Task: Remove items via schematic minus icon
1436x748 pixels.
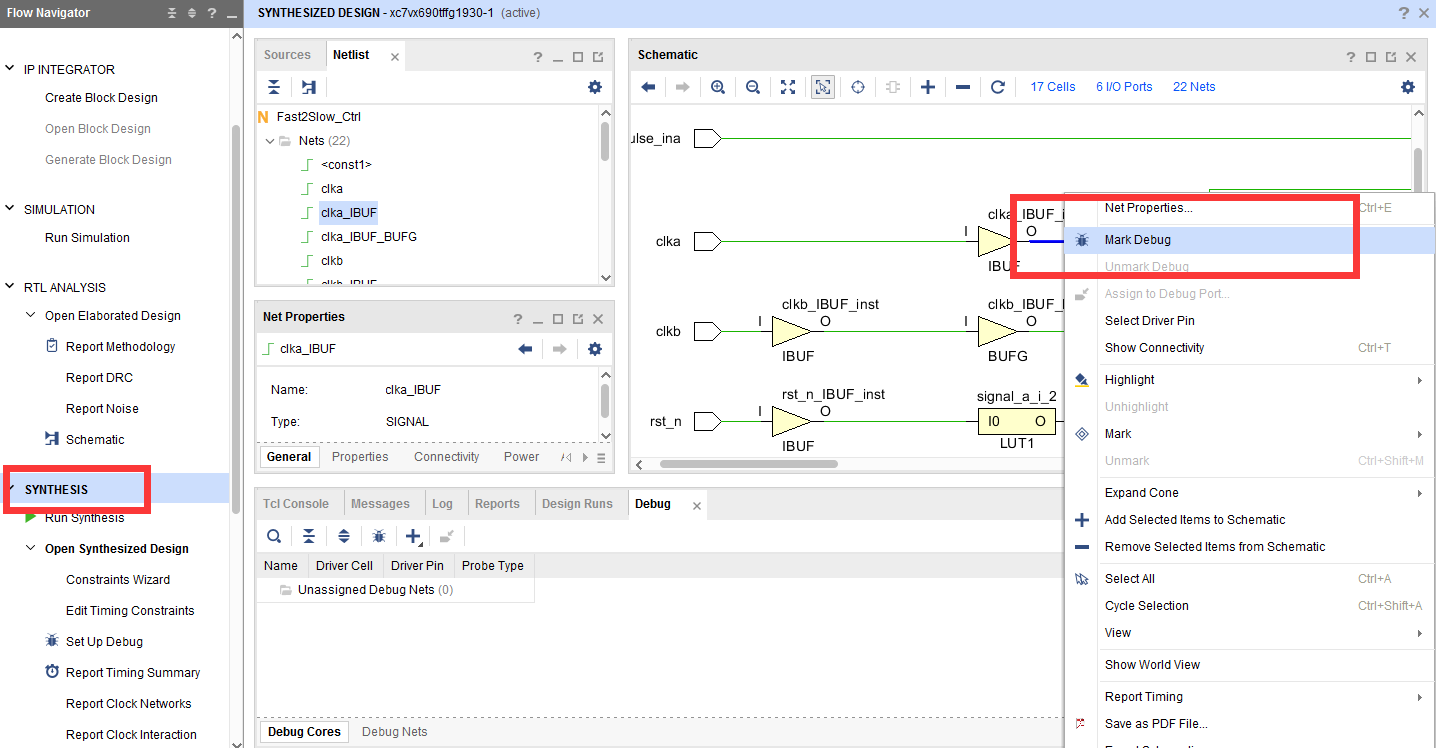Action: (x=963, y=87)
